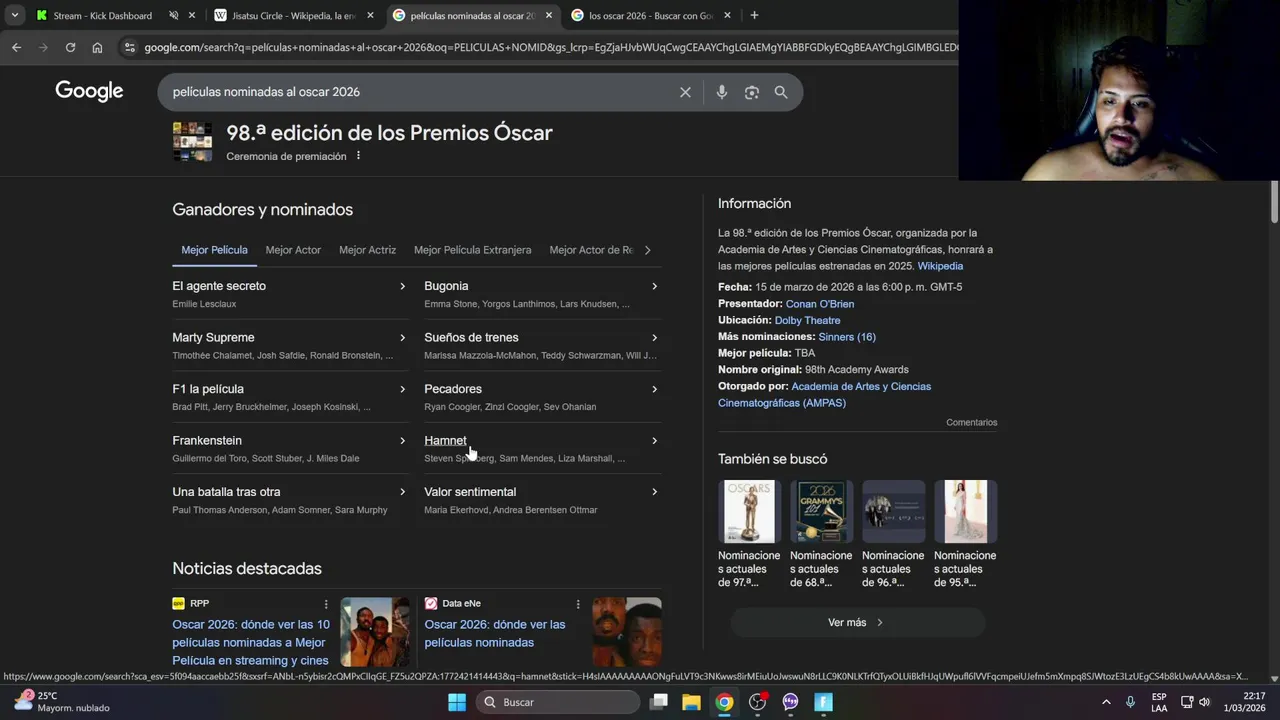
Task: Open Una batalla tras otra link
Action: (x=226, y=492)
